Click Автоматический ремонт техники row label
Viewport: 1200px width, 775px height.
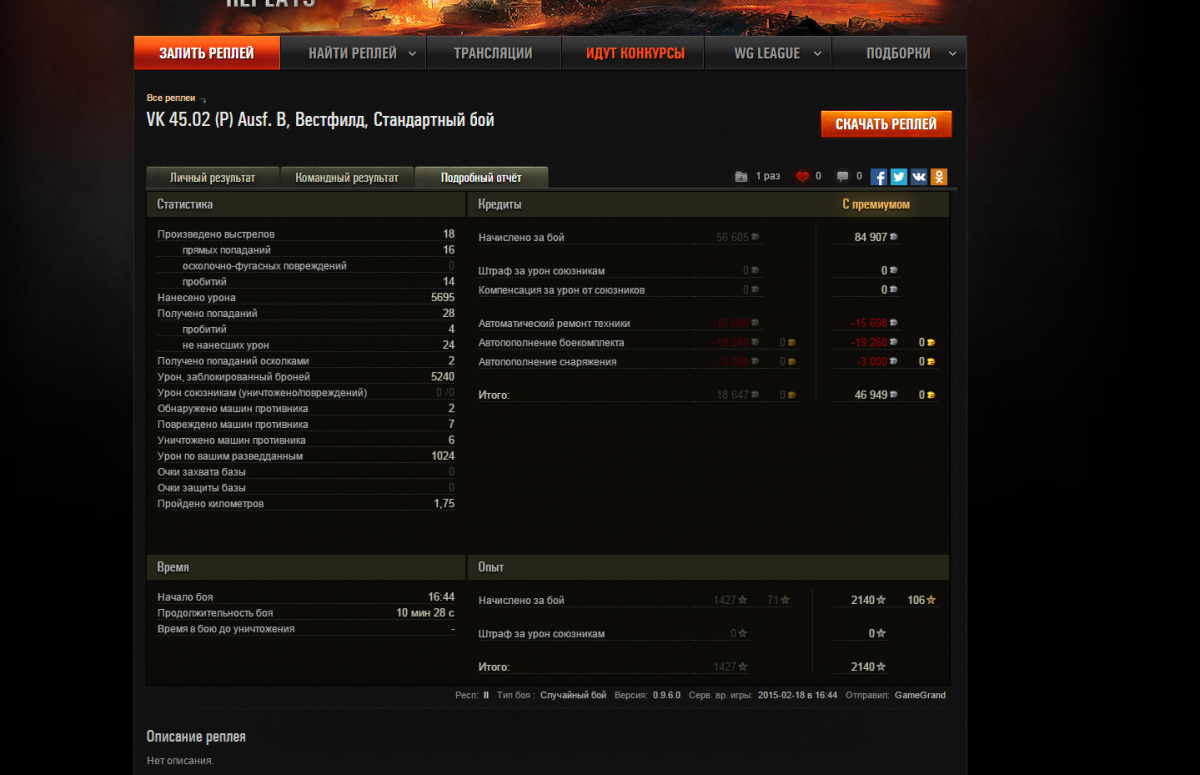[554, 323]
